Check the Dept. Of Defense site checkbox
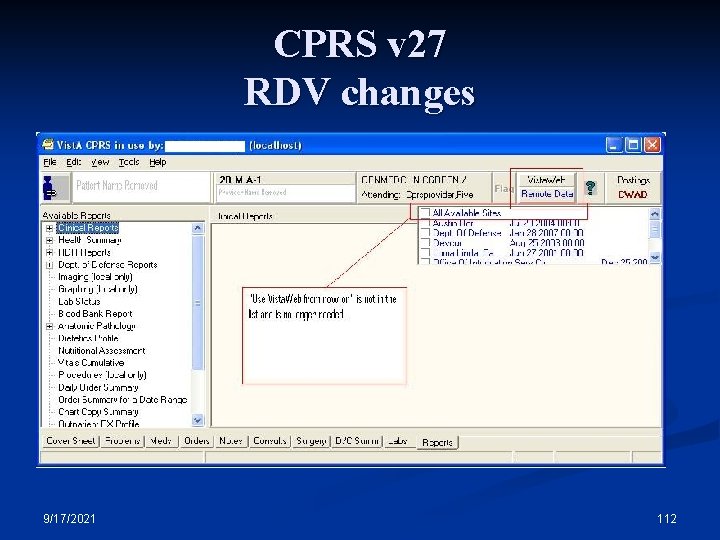Image resolution: width=720 pixels, height=540 pixels. point(425,233)
